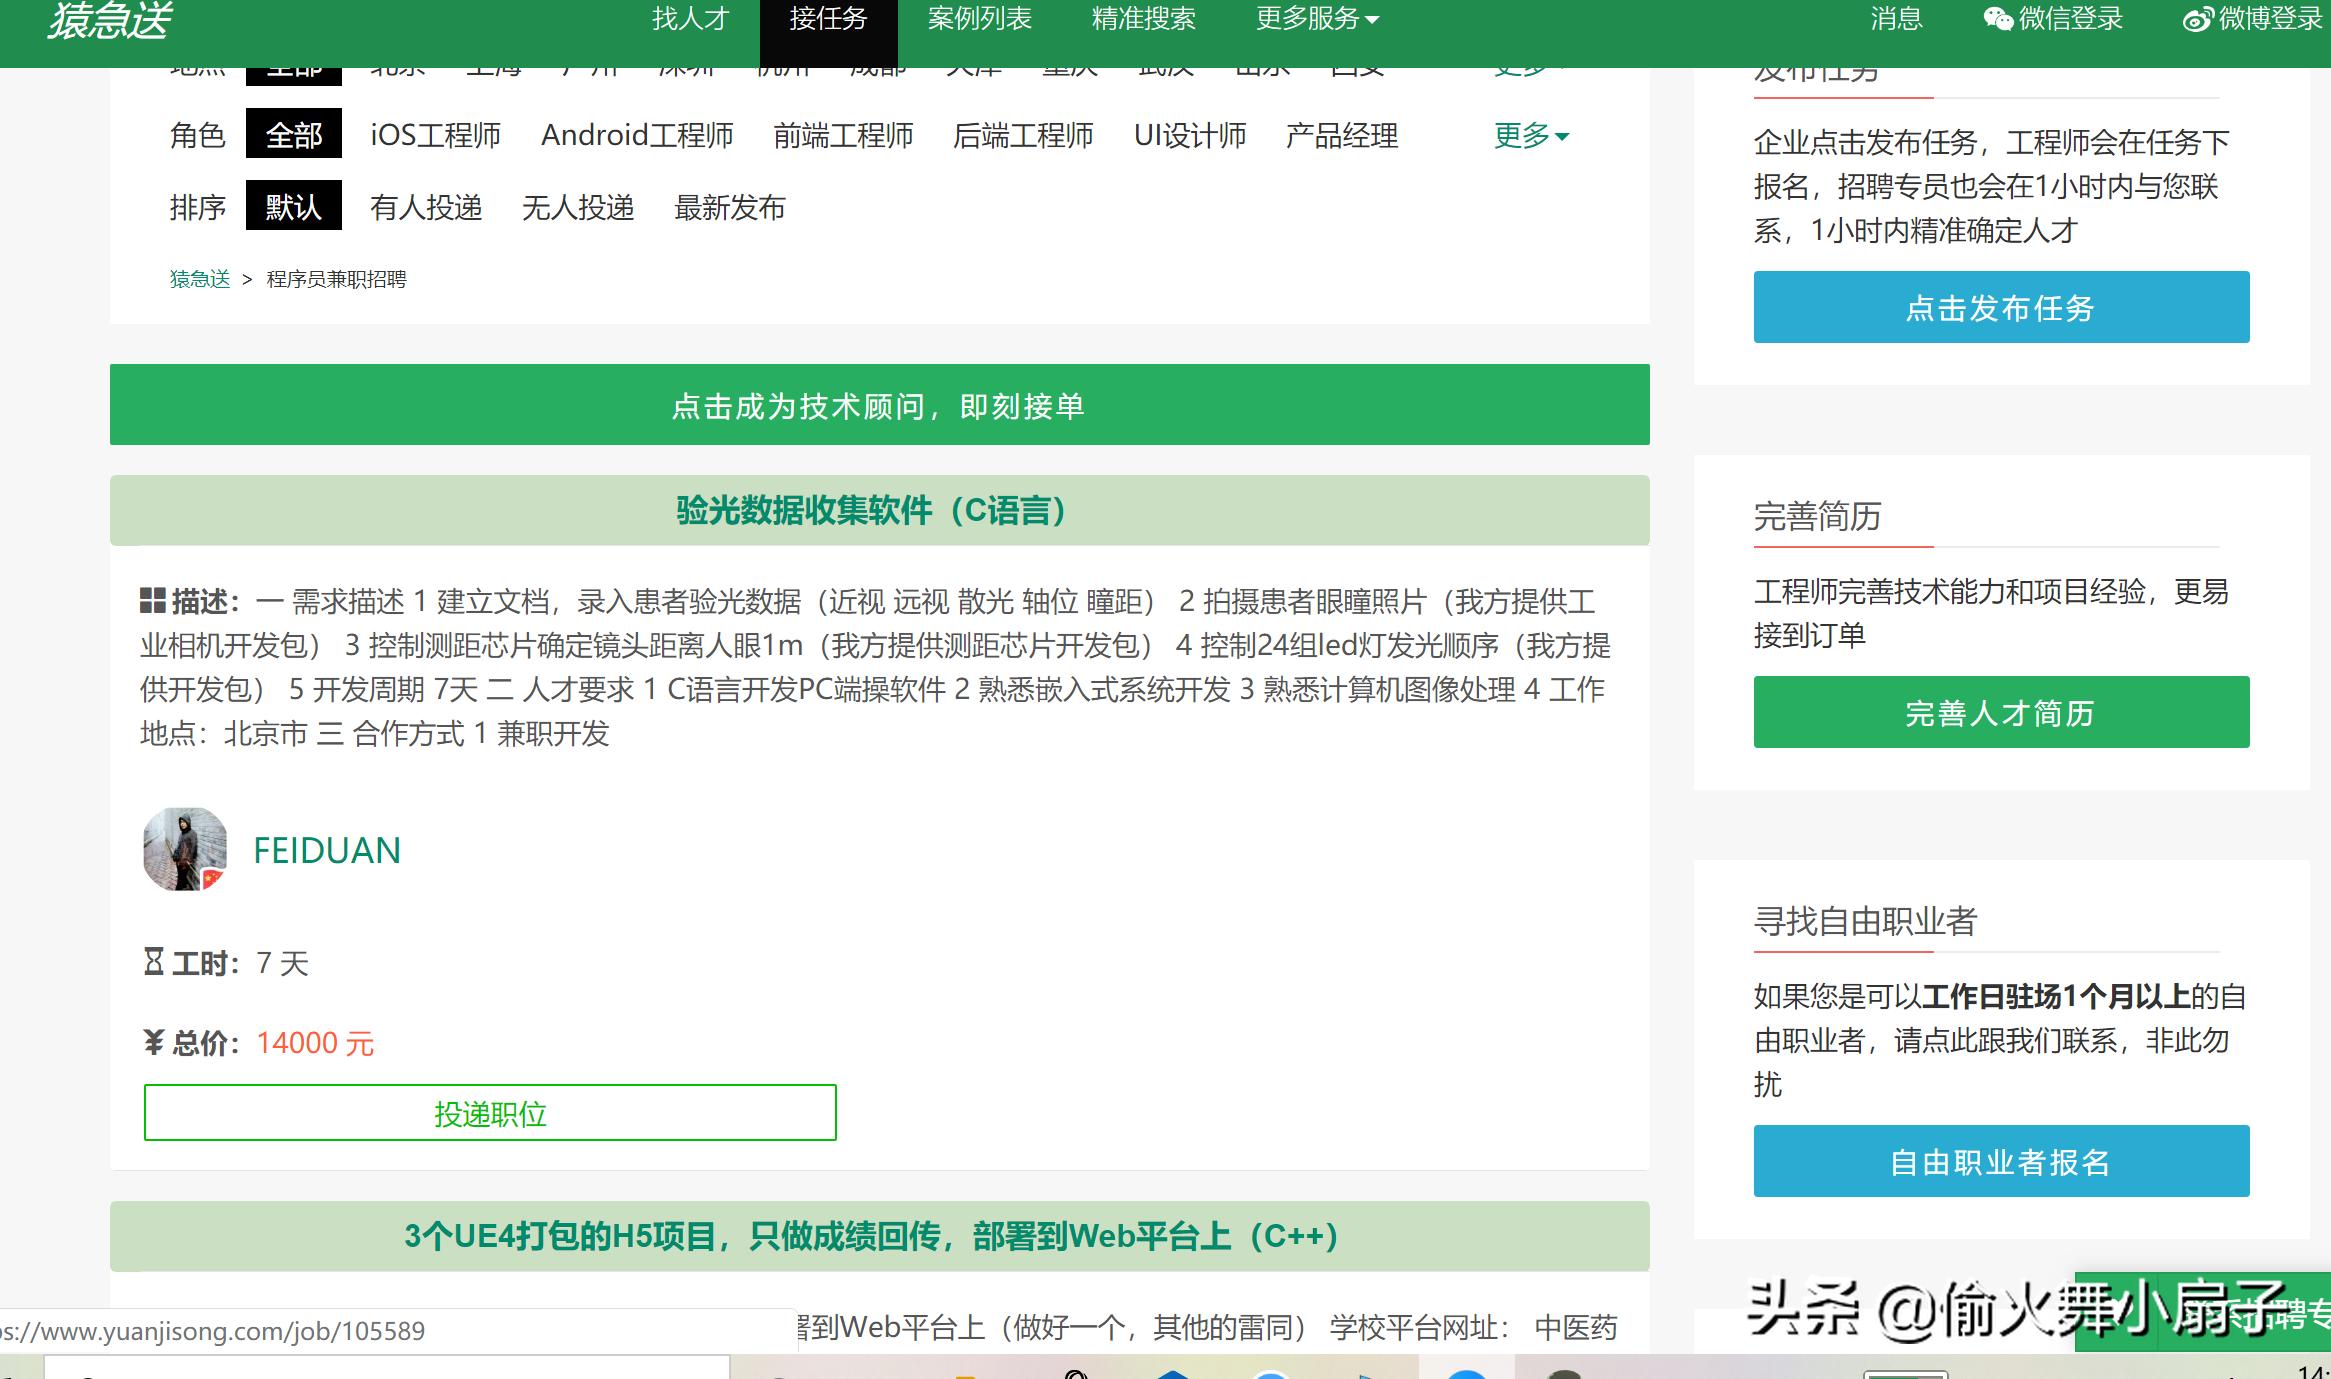The width and height of the screenshot is (2331, 1379).
Task: Toggle the 有人投递 sort filter
Action: pos(426,207)
